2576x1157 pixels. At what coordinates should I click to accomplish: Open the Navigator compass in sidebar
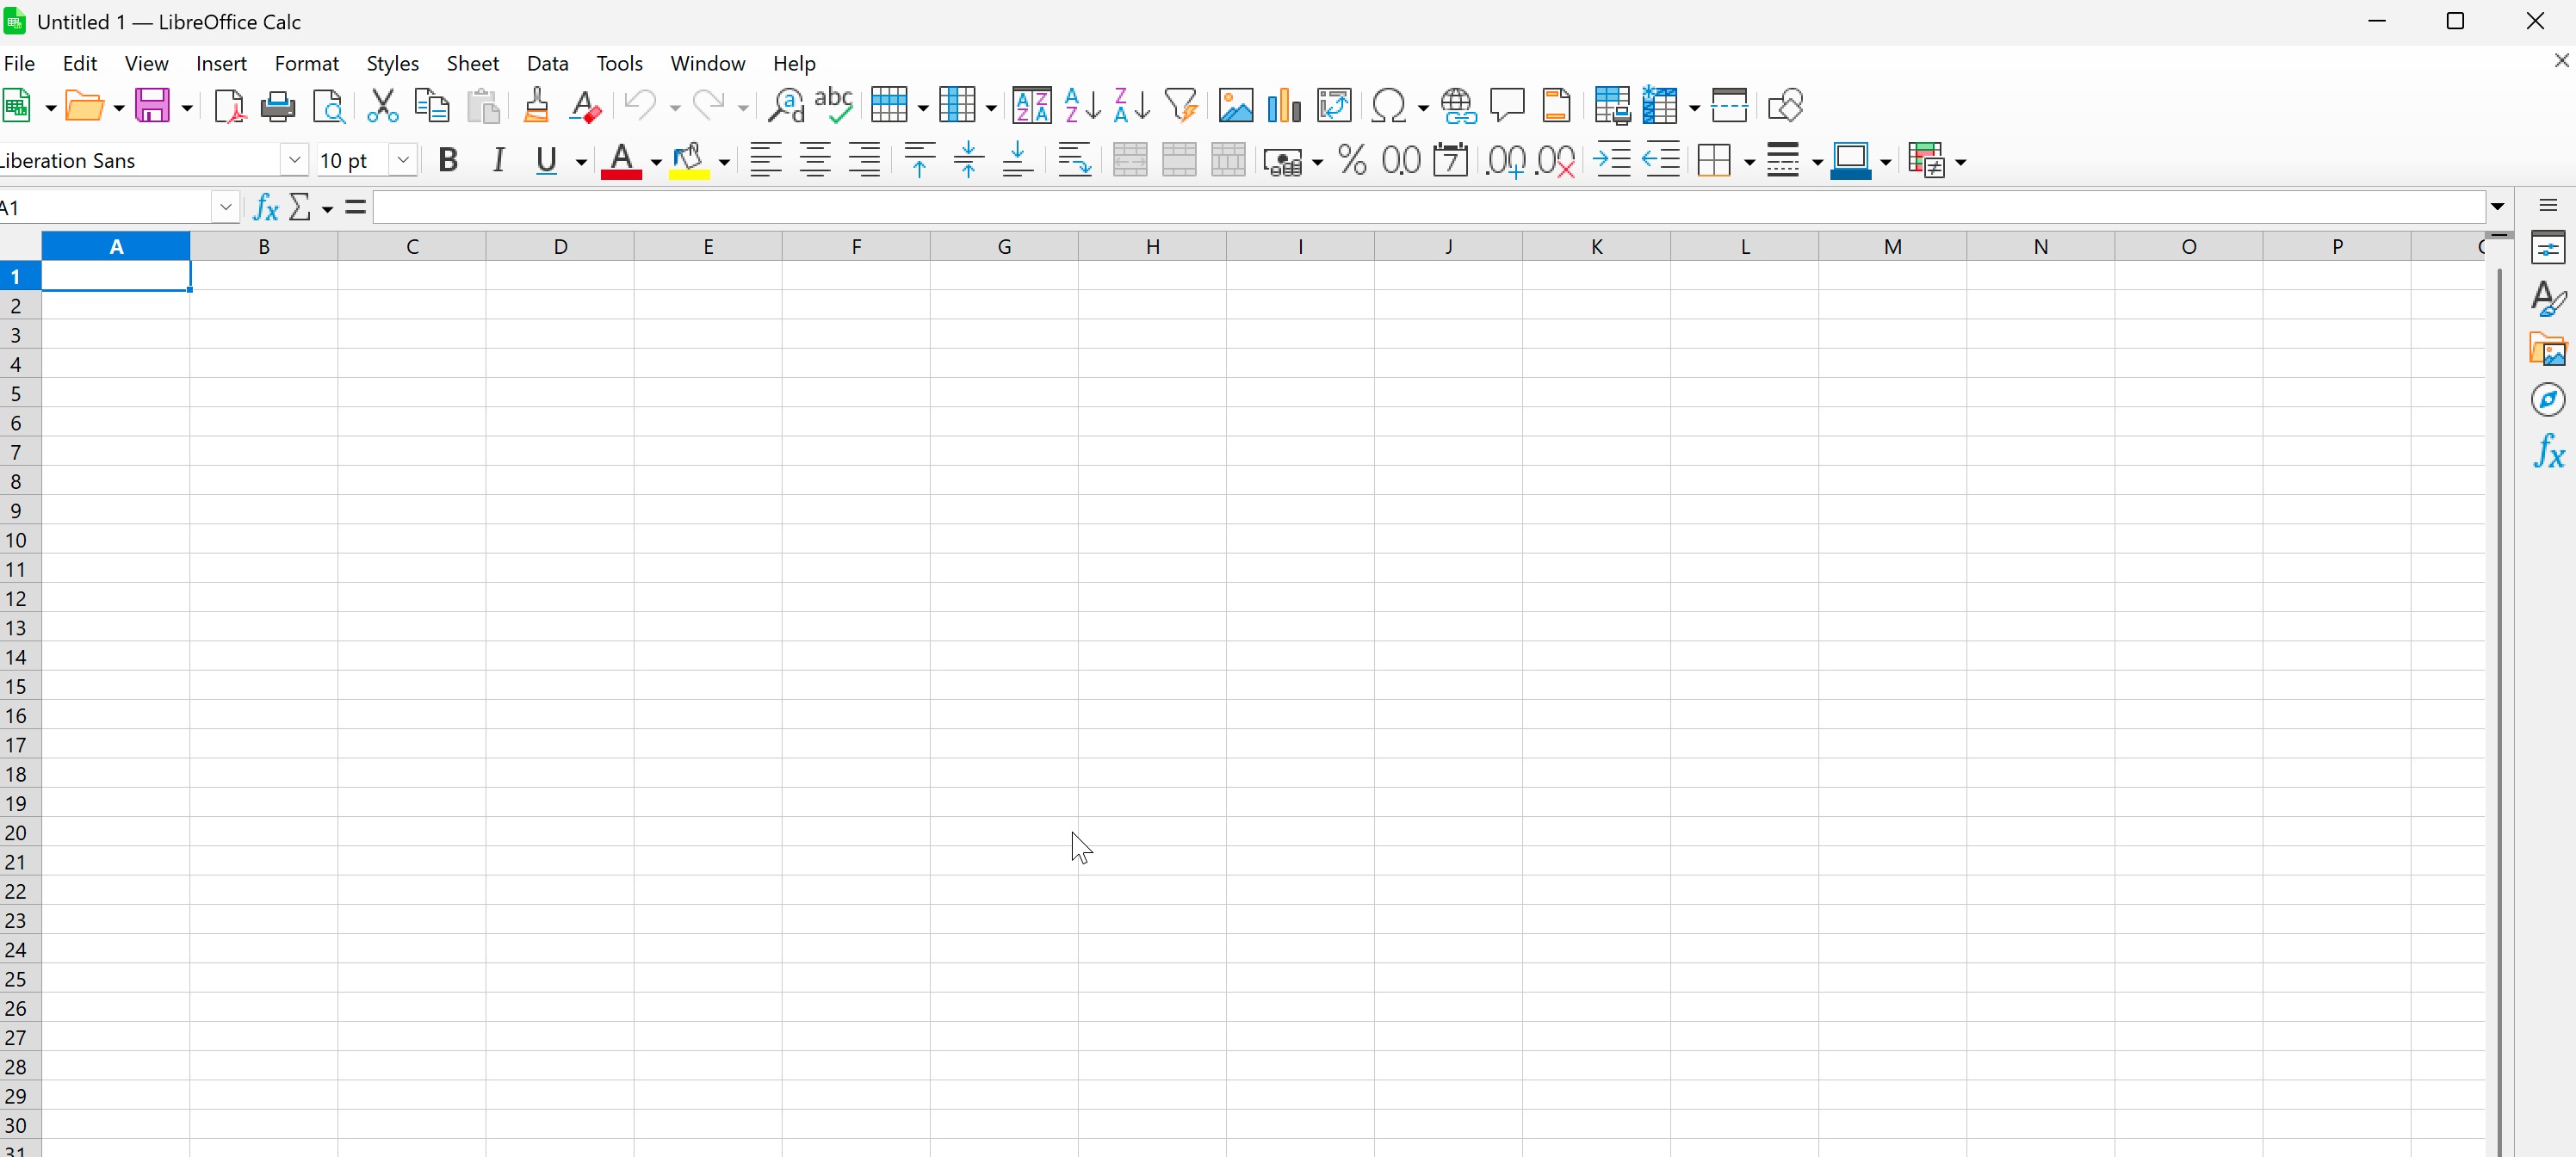[2547, 400]
